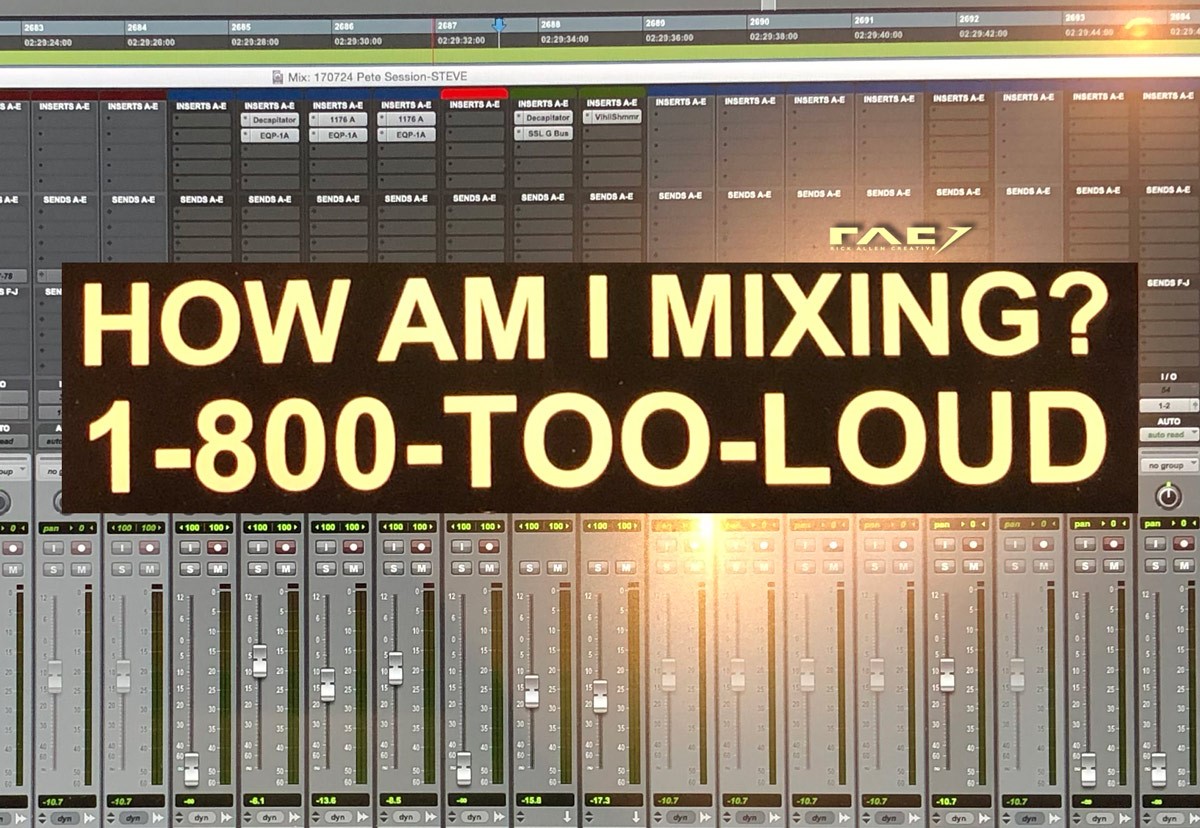This screenshot has height=828, width=1200.
Task: Open the 1176 A insert on the -8.5 strip
Action: tap(406, 119)
